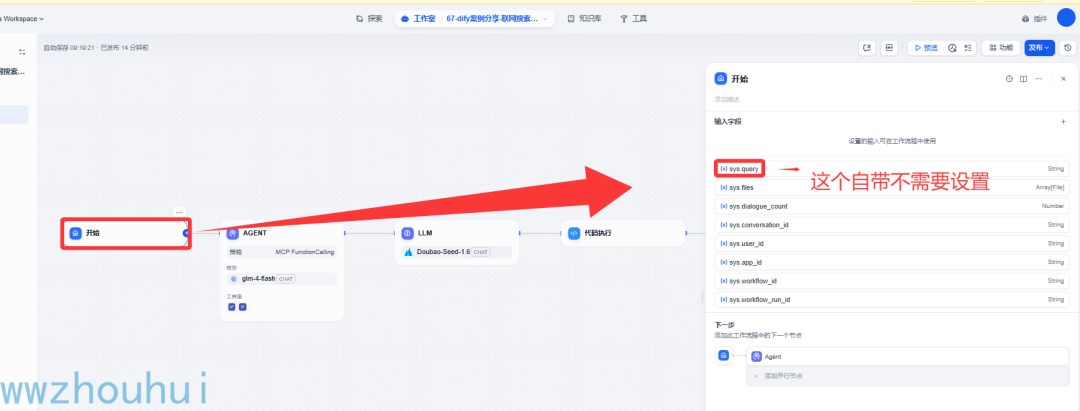
Task: Add an input field with plus icon
Action: point(1063,122)
